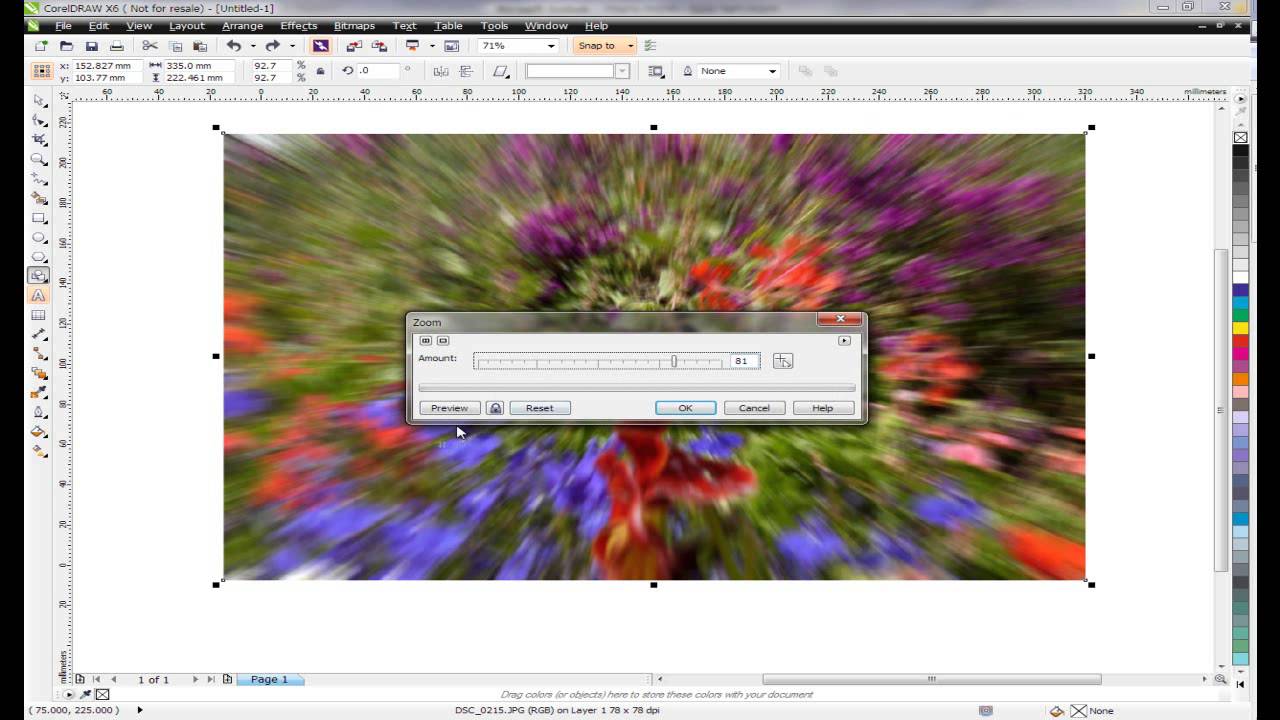
Task: Cancel the Zoom dialog
Action: pyautogui.click(x=754, y=408)
